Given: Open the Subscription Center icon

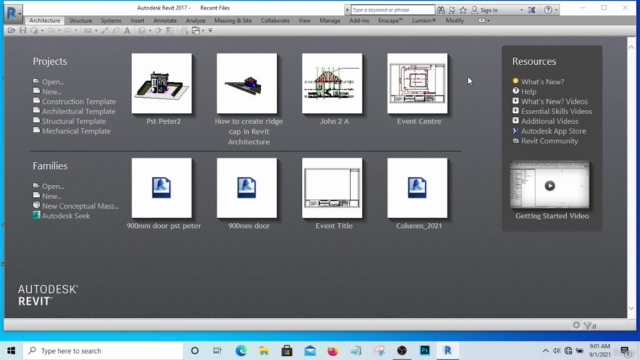Looking at the screenshot, I should tap(452, 10).
